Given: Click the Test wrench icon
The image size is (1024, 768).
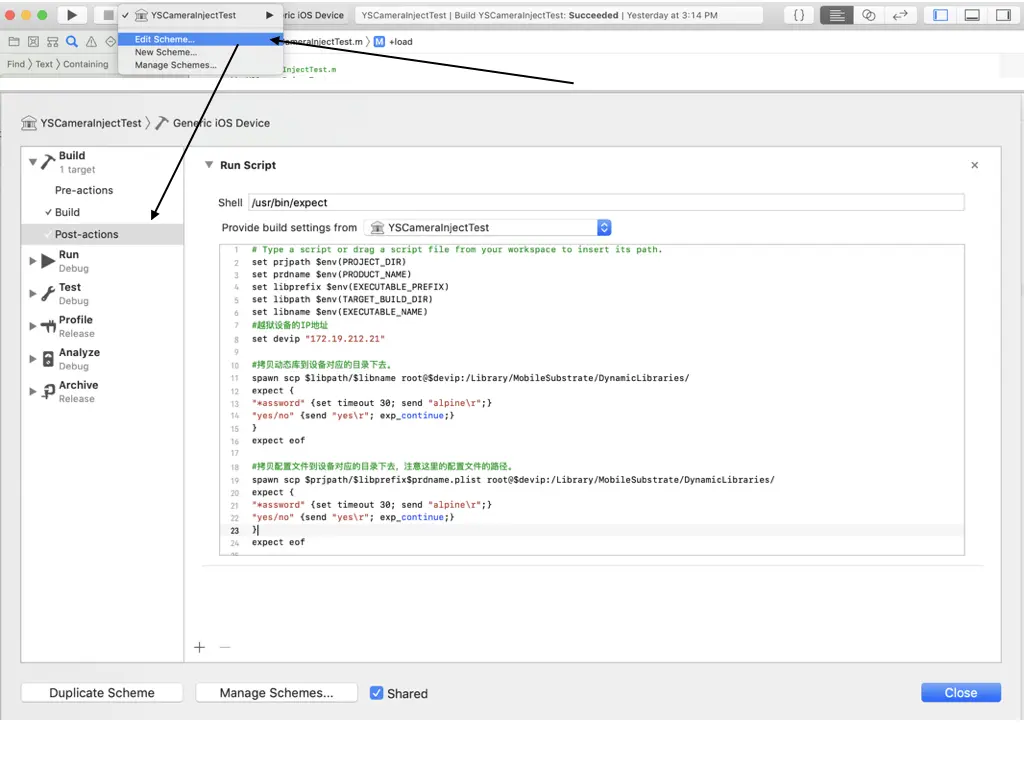Looking at the screenshot, I should click(48, 293).
